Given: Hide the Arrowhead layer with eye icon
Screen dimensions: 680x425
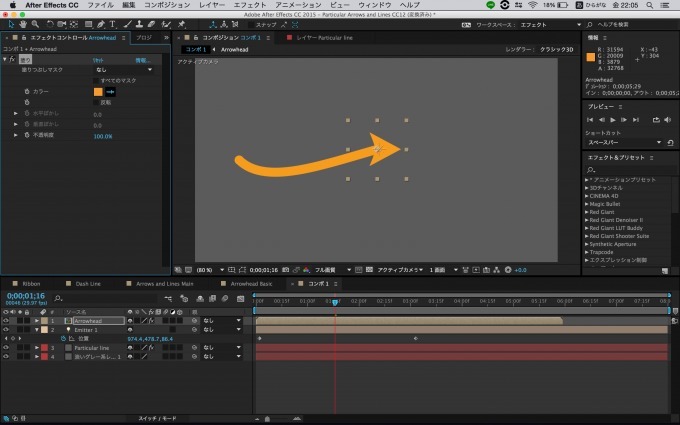Looking at the screenshot, I should coord(6,320).
